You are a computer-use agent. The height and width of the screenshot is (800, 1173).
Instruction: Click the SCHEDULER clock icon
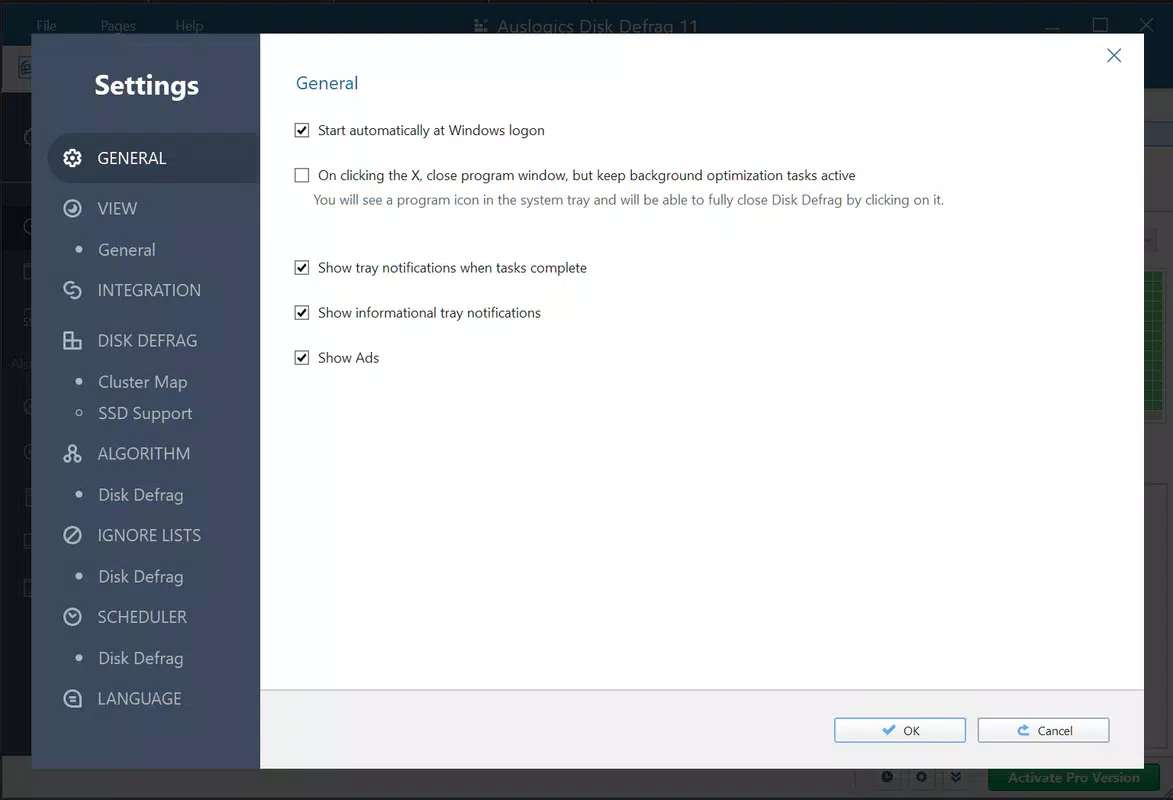(x=73, y=617)
